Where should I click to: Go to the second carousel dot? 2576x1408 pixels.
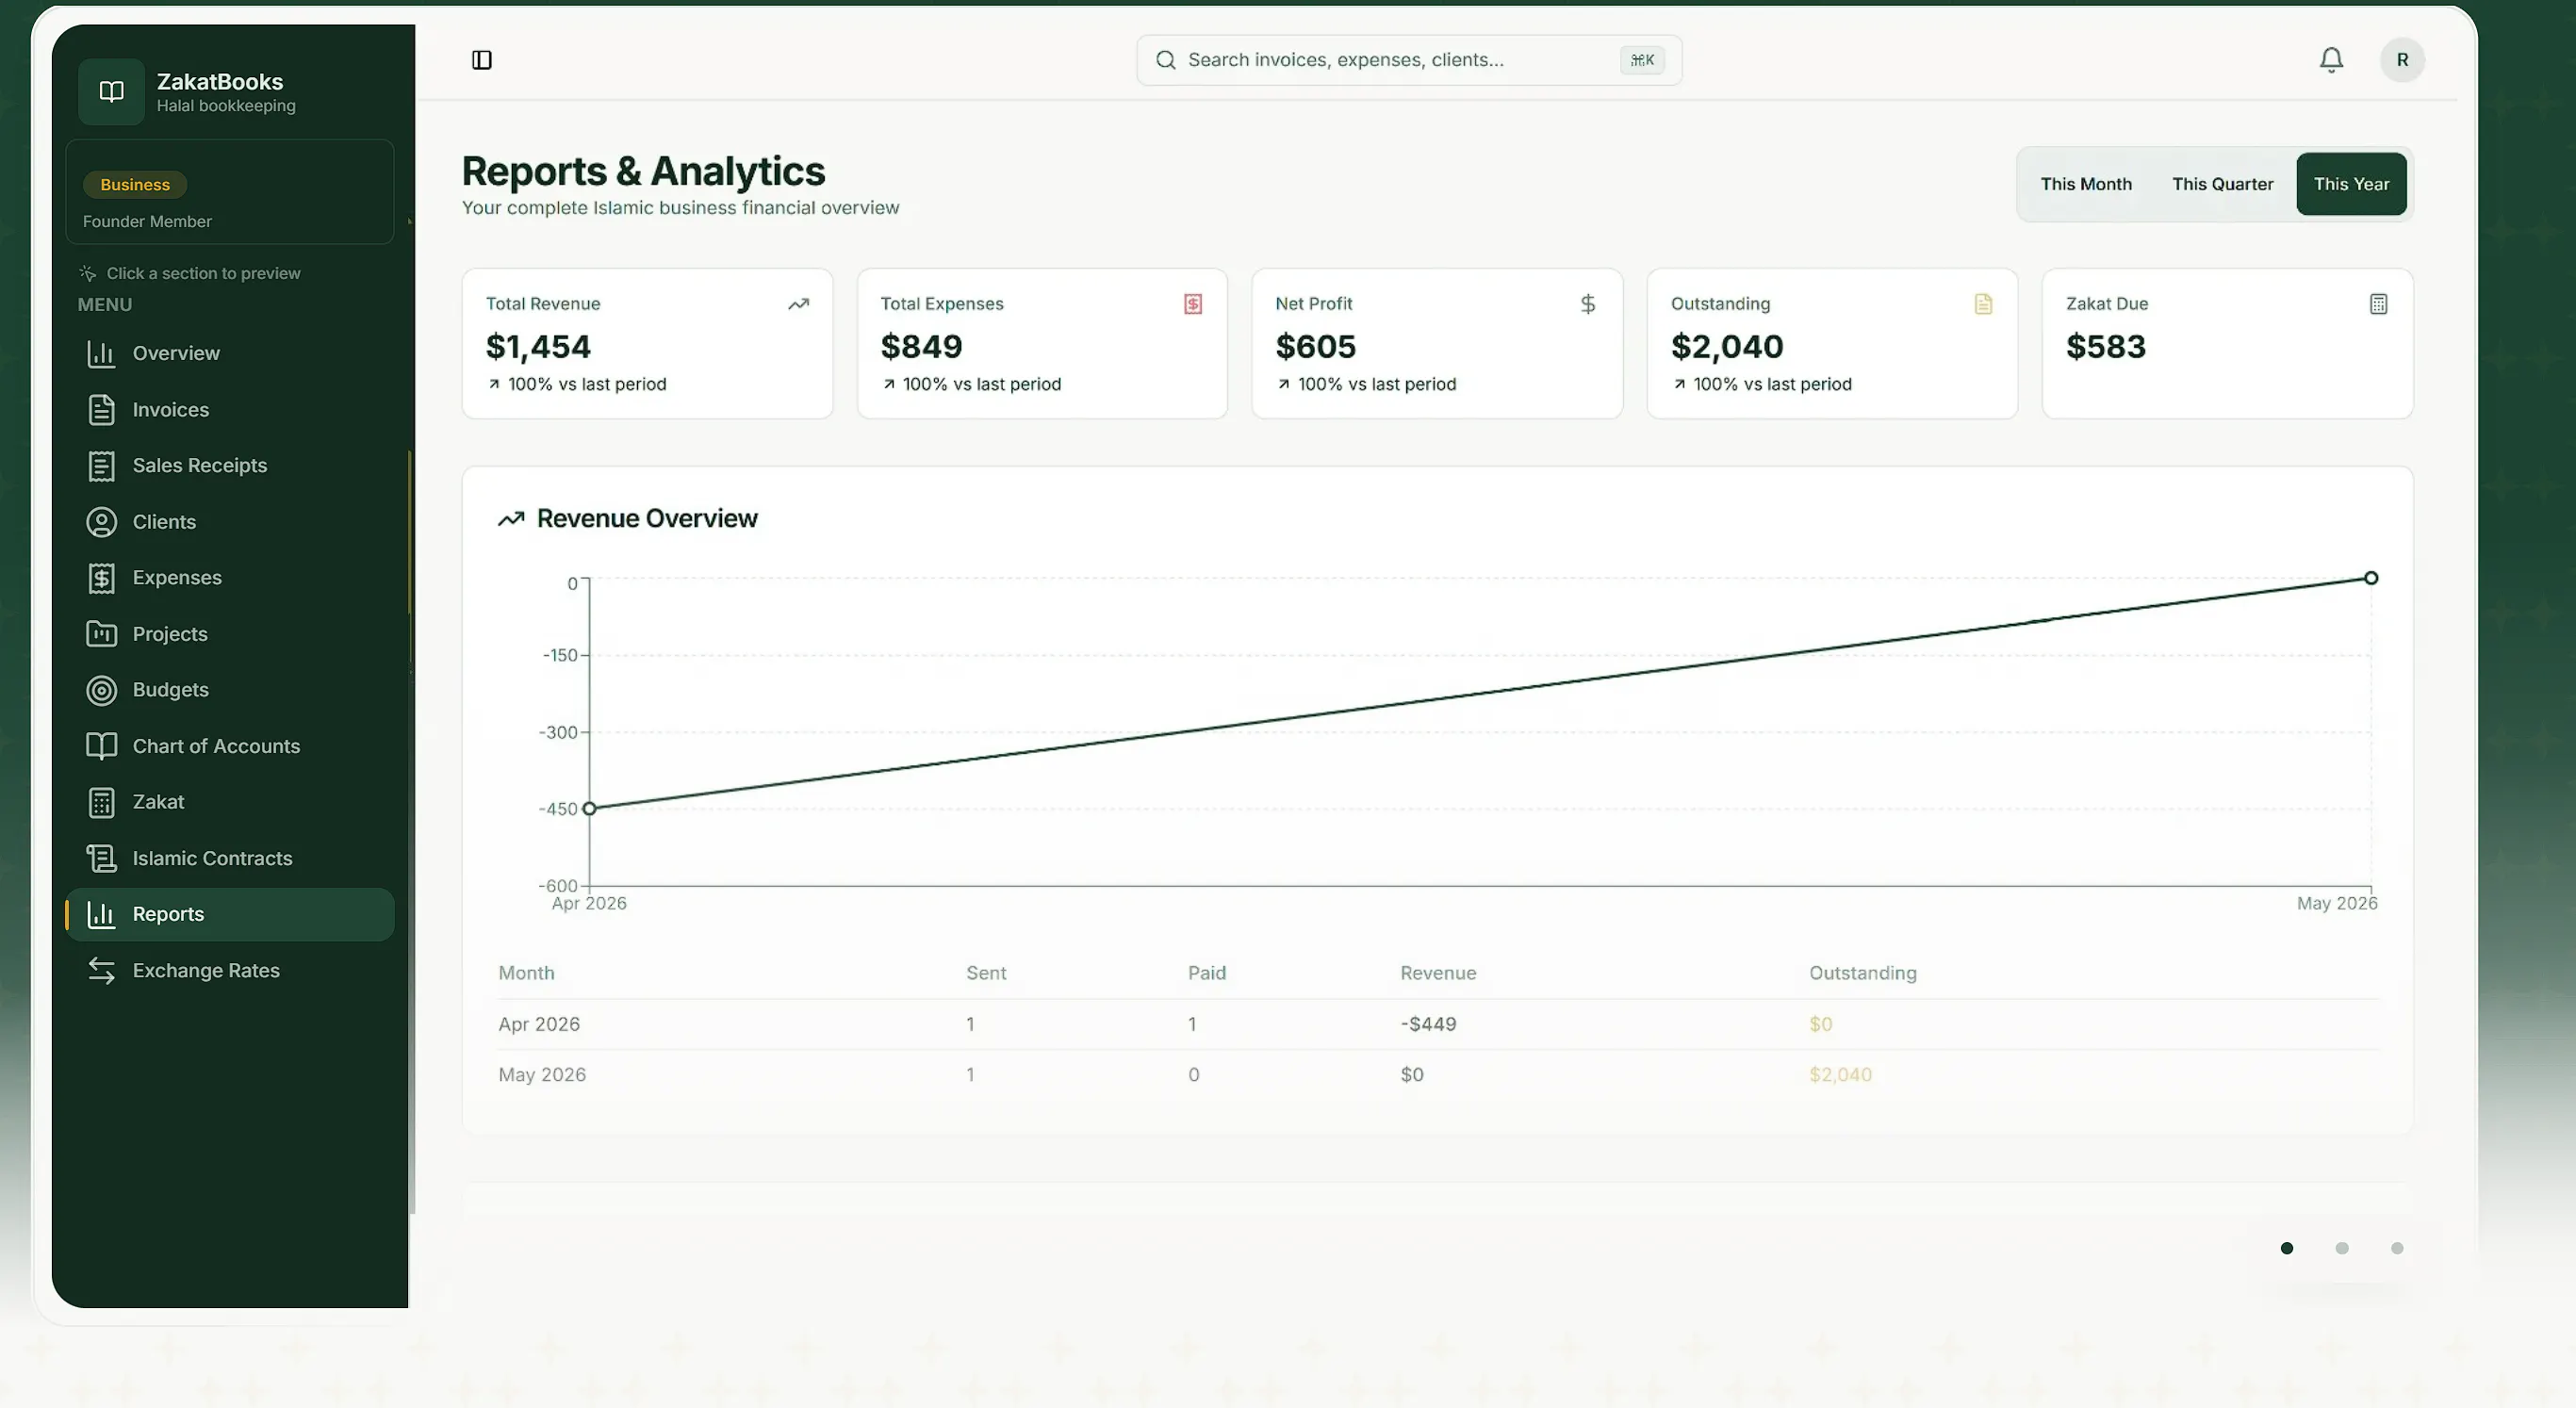pos(2341,1248)
